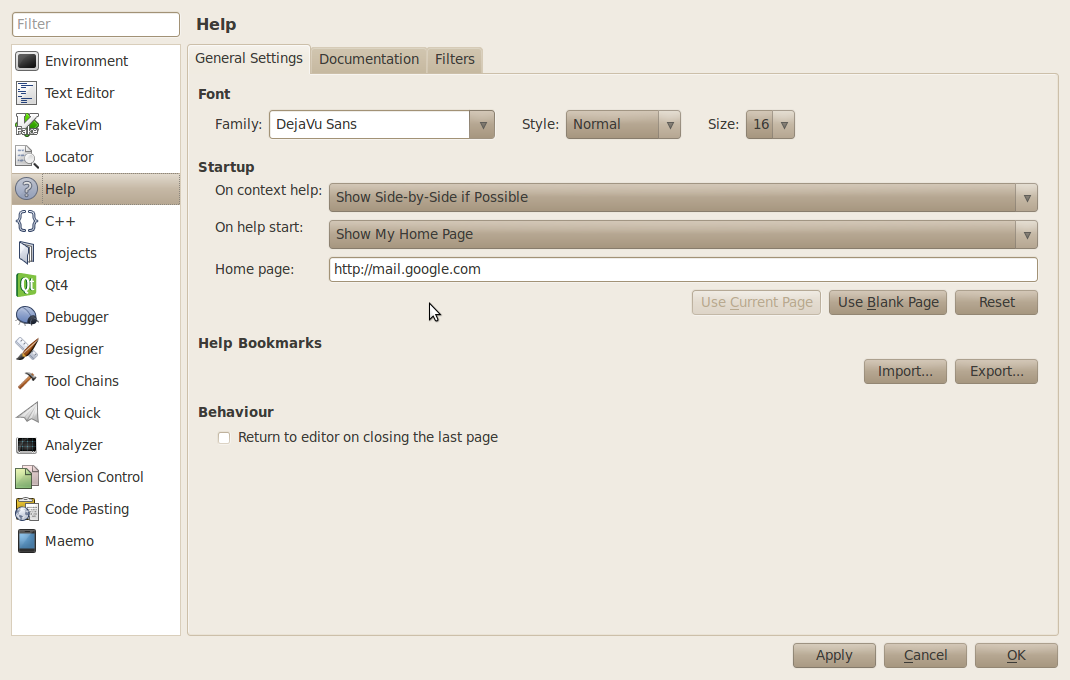Click the Use Blank Page button

click(888, 302)
